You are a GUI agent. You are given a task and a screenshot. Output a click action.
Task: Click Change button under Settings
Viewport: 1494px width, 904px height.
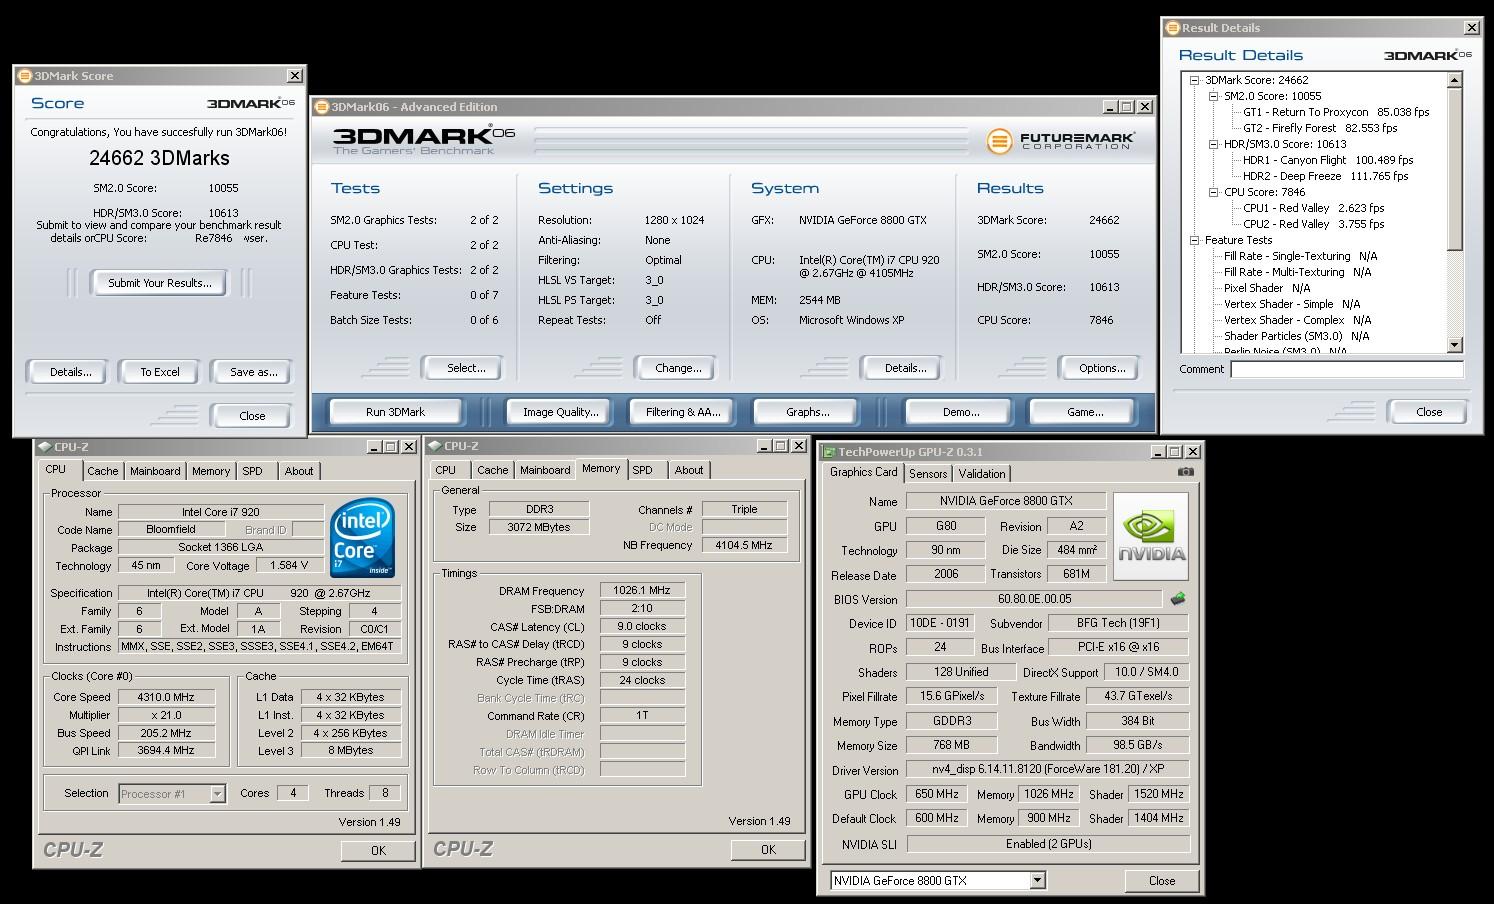677,368
